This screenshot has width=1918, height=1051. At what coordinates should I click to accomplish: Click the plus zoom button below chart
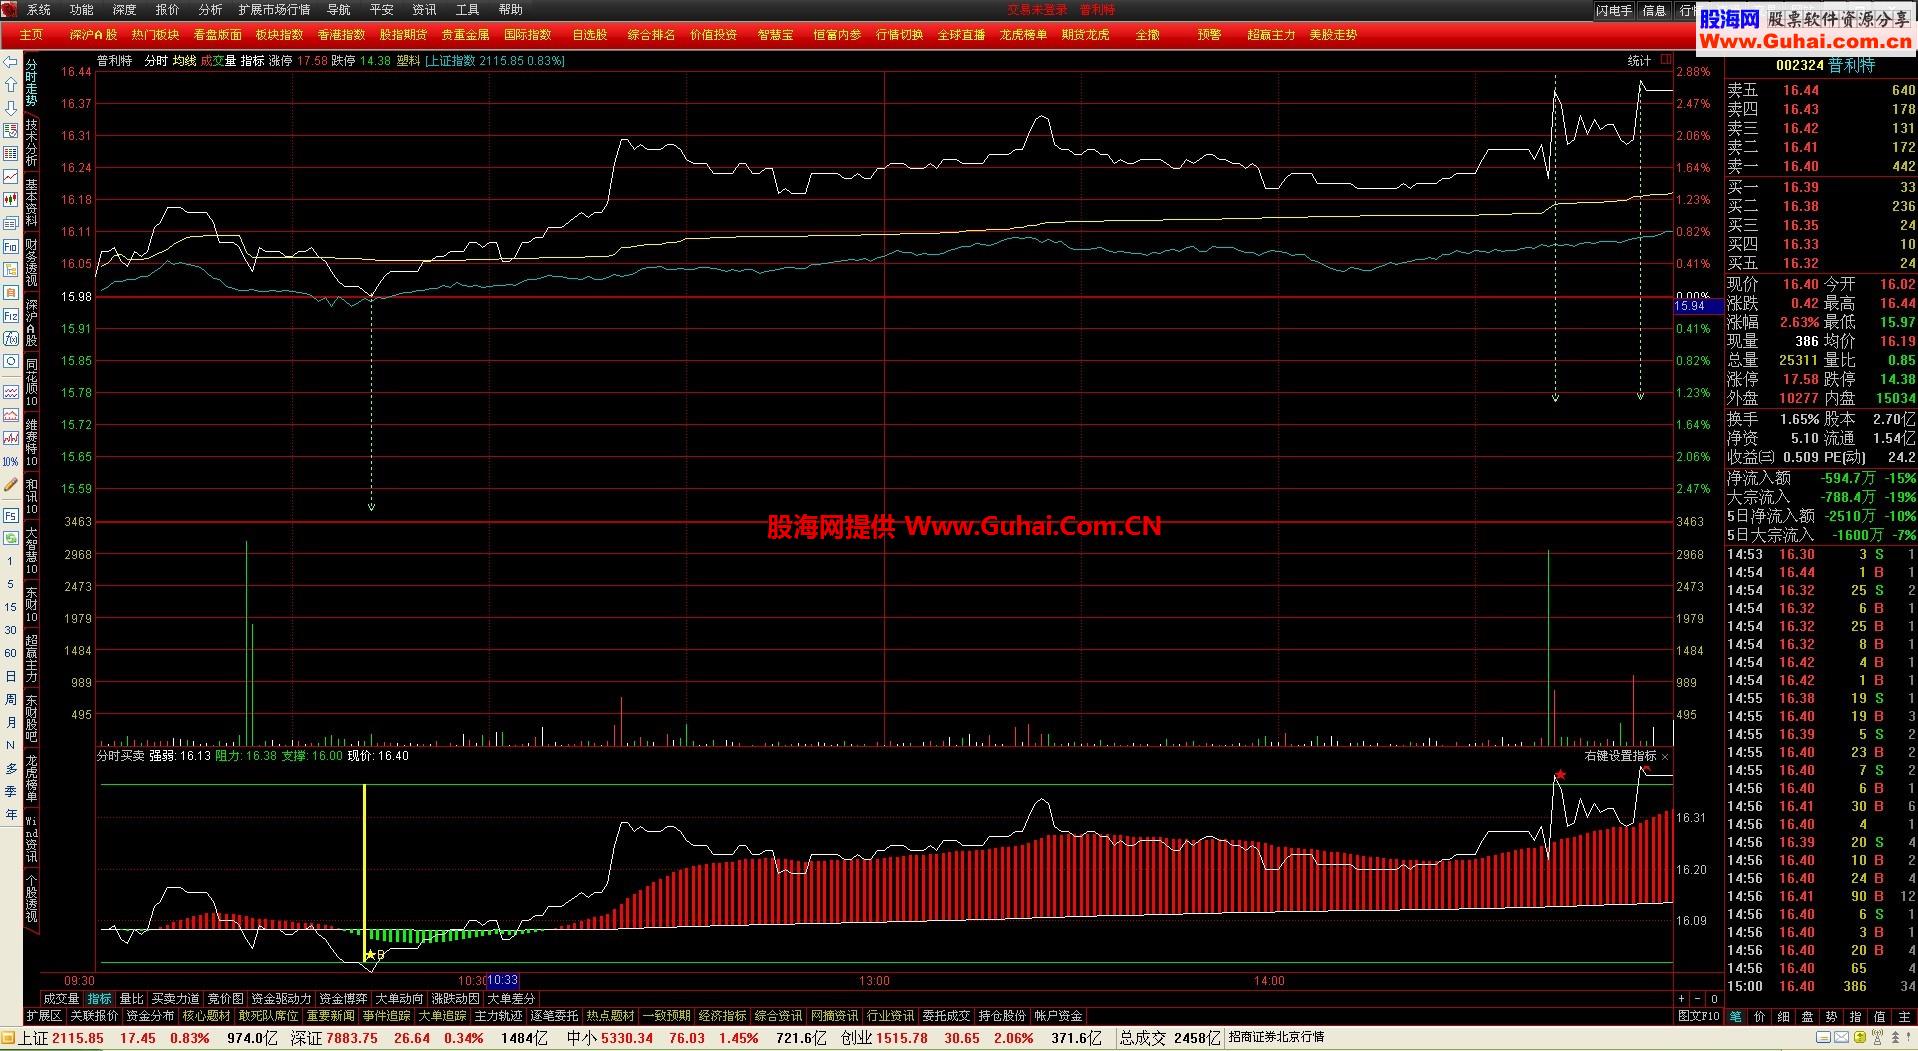coord(1682,998)
